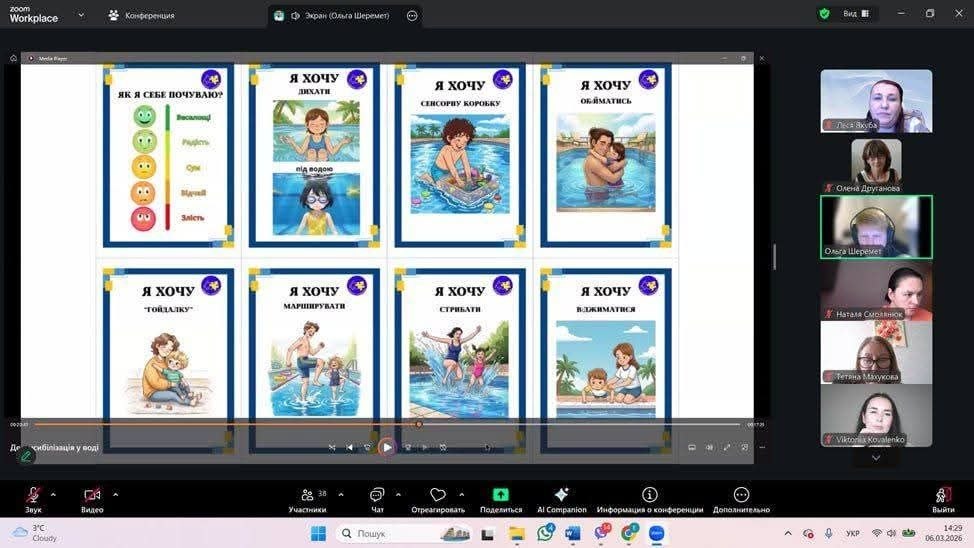Screen dimensions: 974x548
Task: Select Леся Якуба's video thumbnail
Action: (x=876, y=100)
